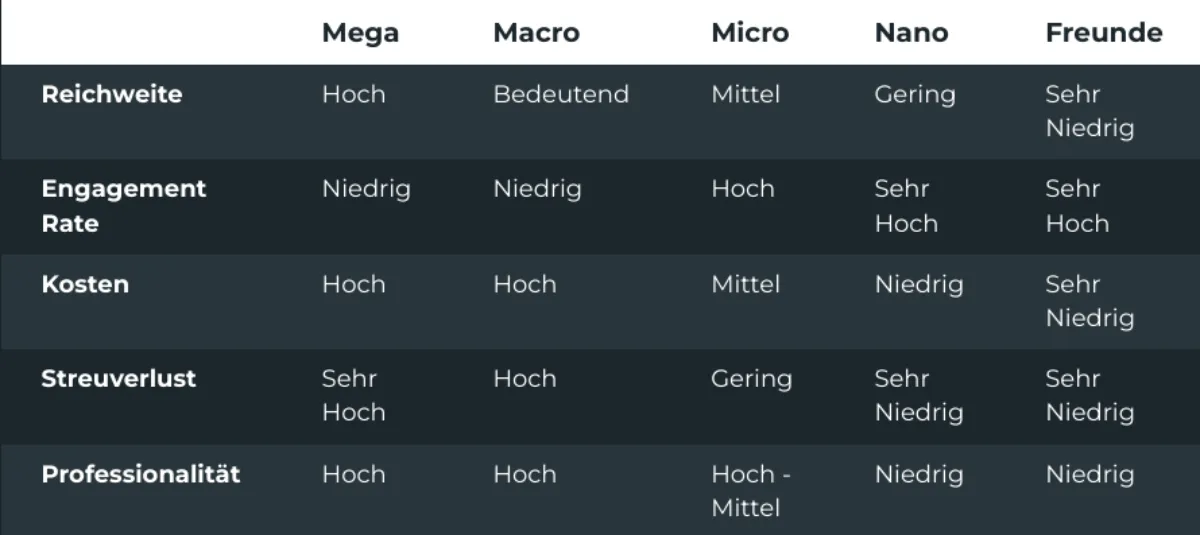Select the Engagement Rate row label
1200x535 pixels.
[124, 206]
